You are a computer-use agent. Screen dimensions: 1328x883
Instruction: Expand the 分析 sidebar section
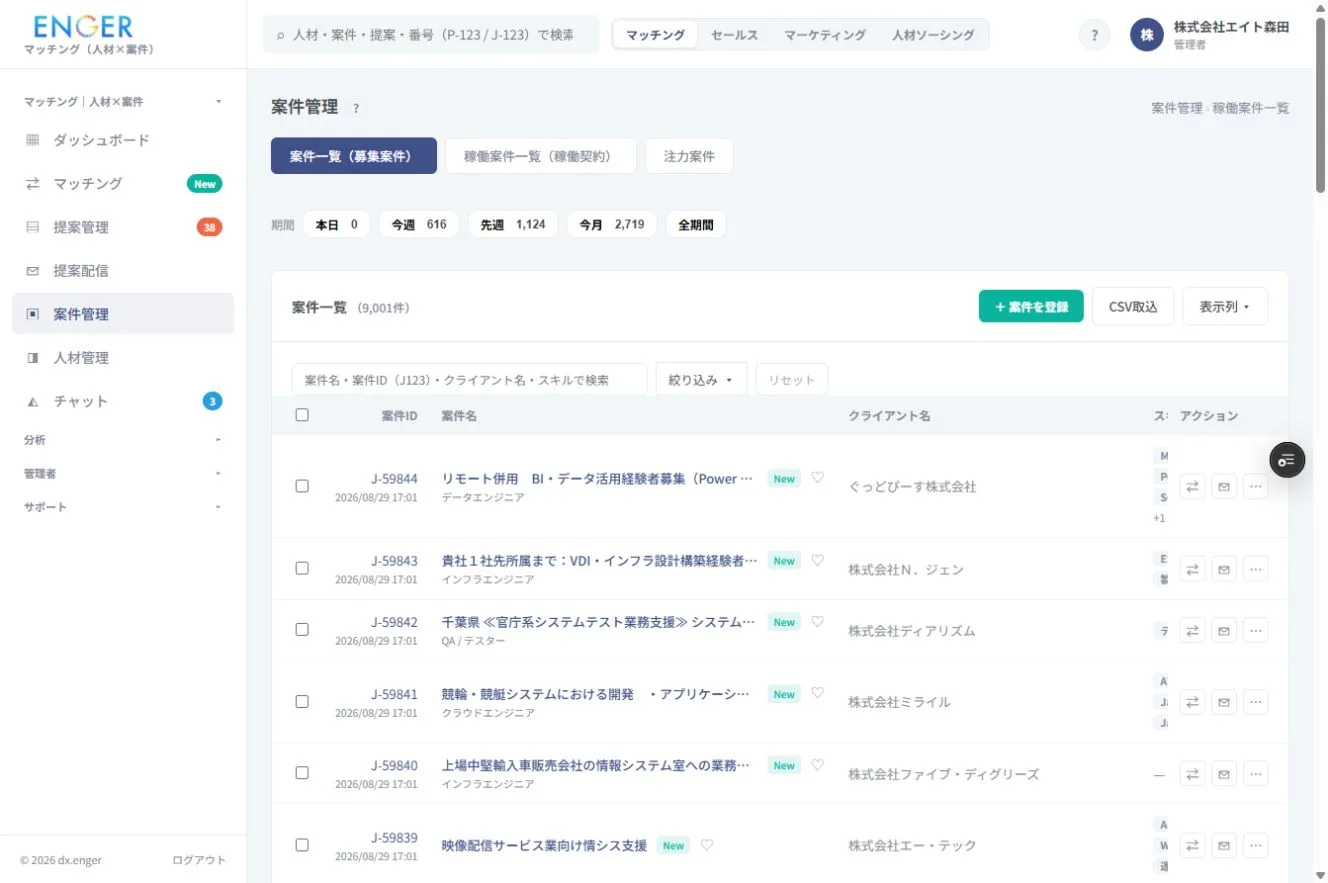[123, 440]
